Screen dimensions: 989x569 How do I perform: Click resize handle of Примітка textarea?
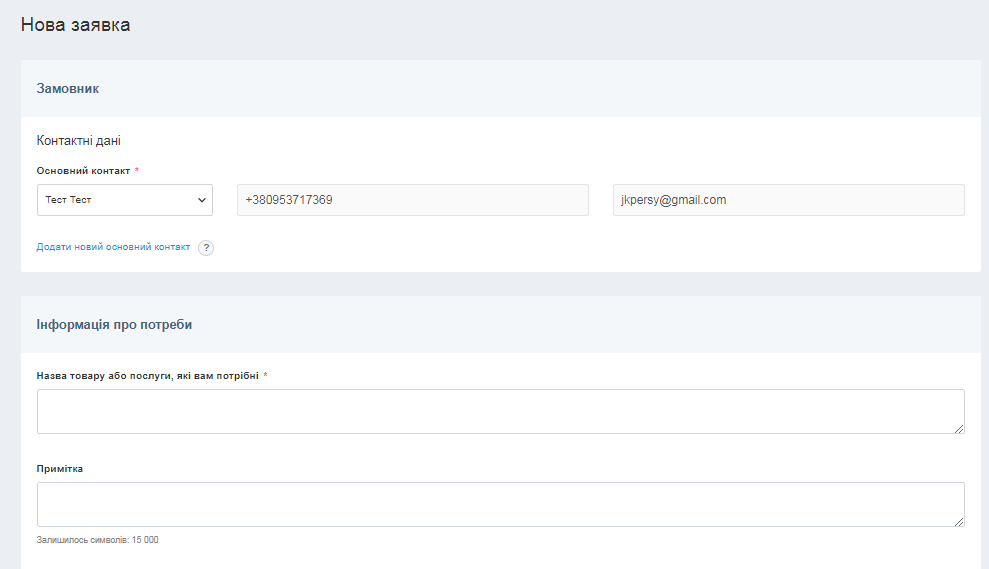[959, 521]
